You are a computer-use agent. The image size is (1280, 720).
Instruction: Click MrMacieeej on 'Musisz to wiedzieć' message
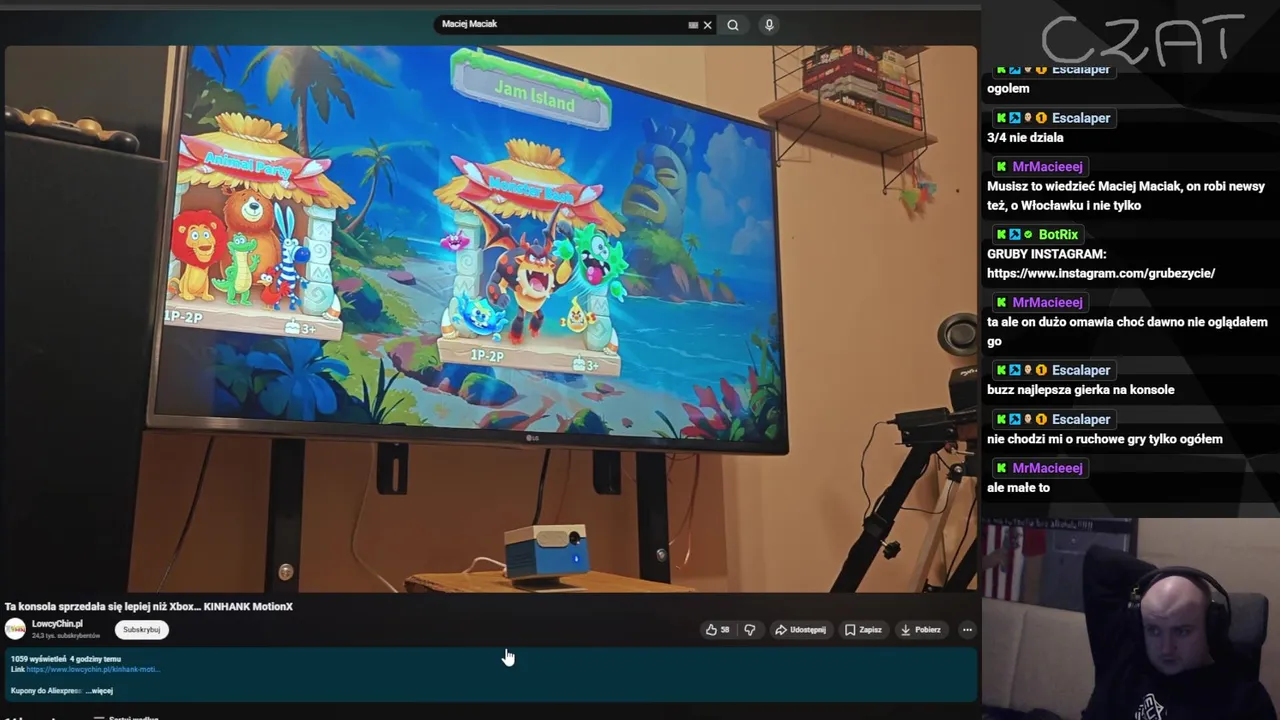1047,167
